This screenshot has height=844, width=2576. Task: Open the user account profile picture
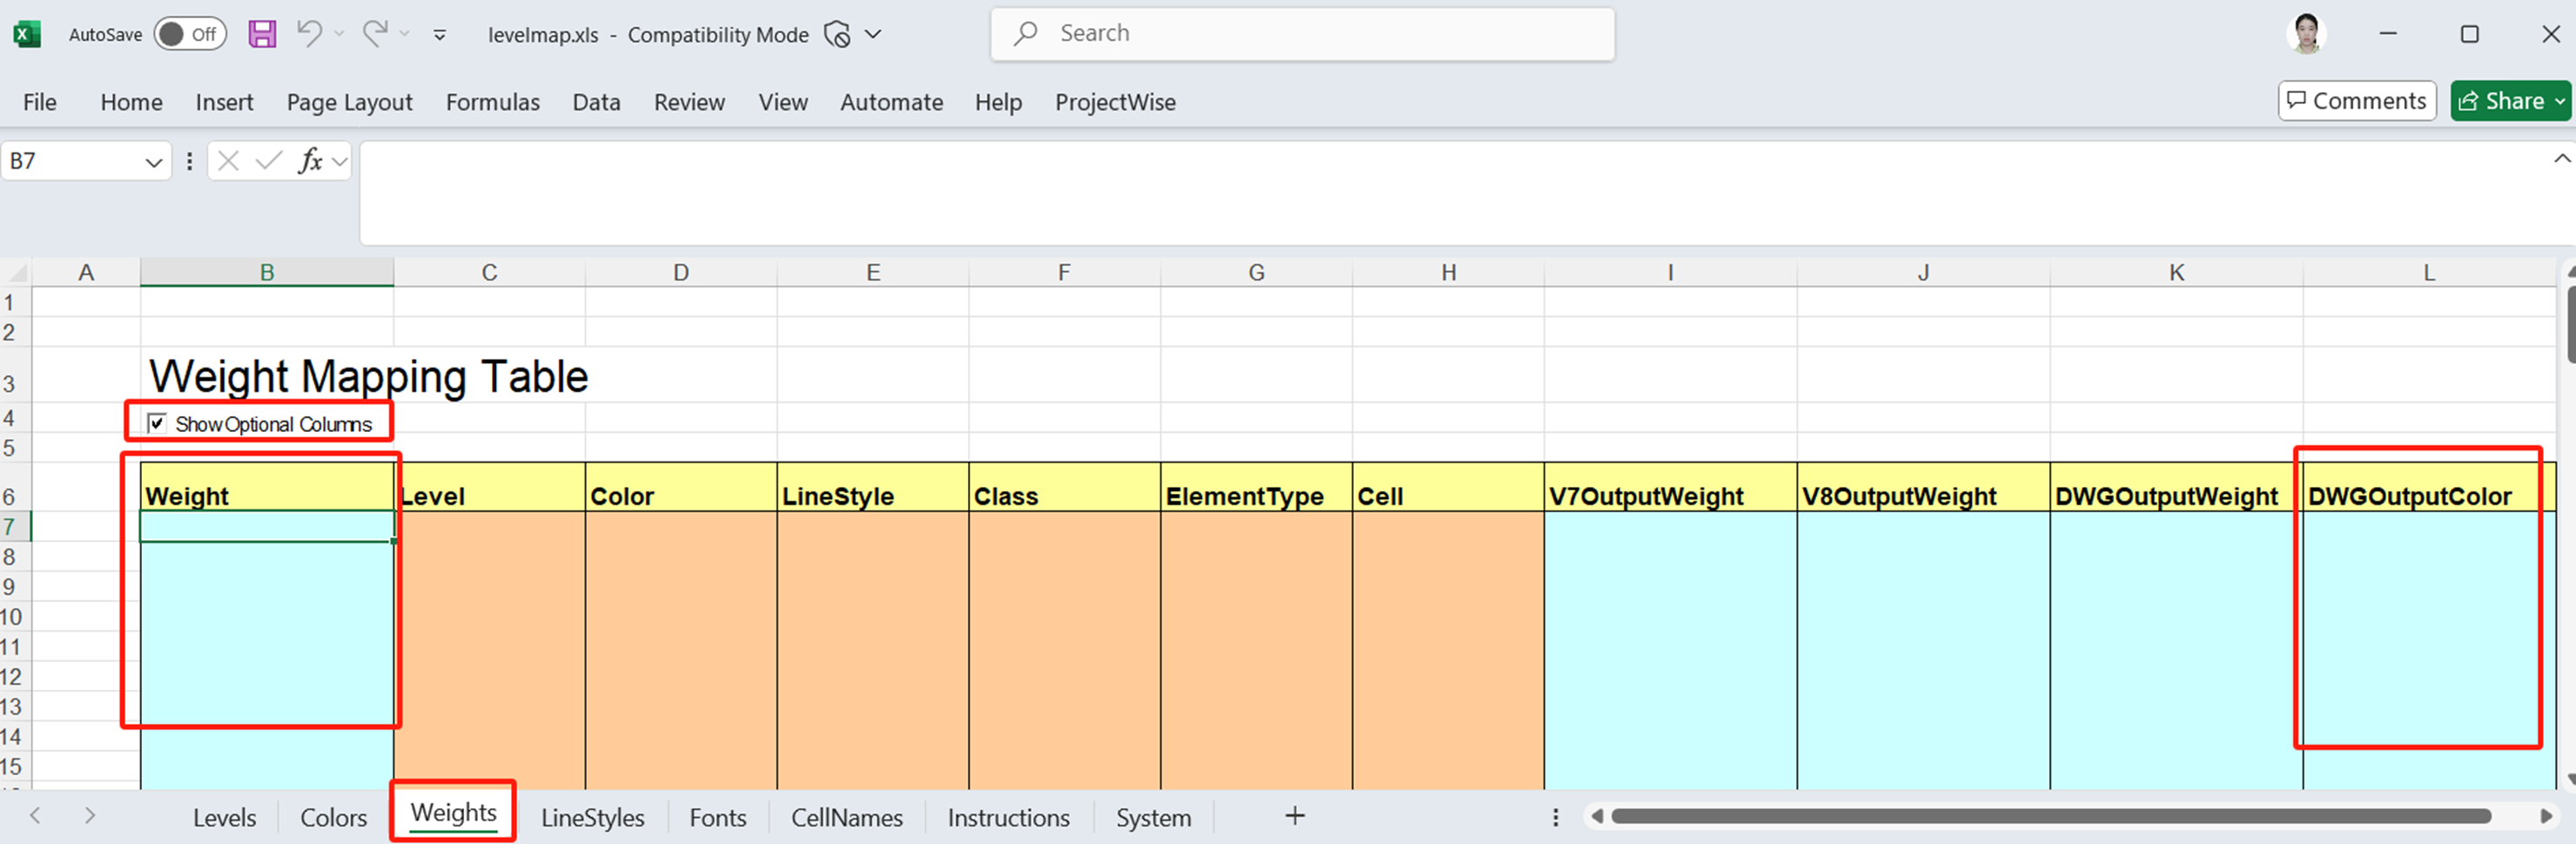click(2306, 34)
